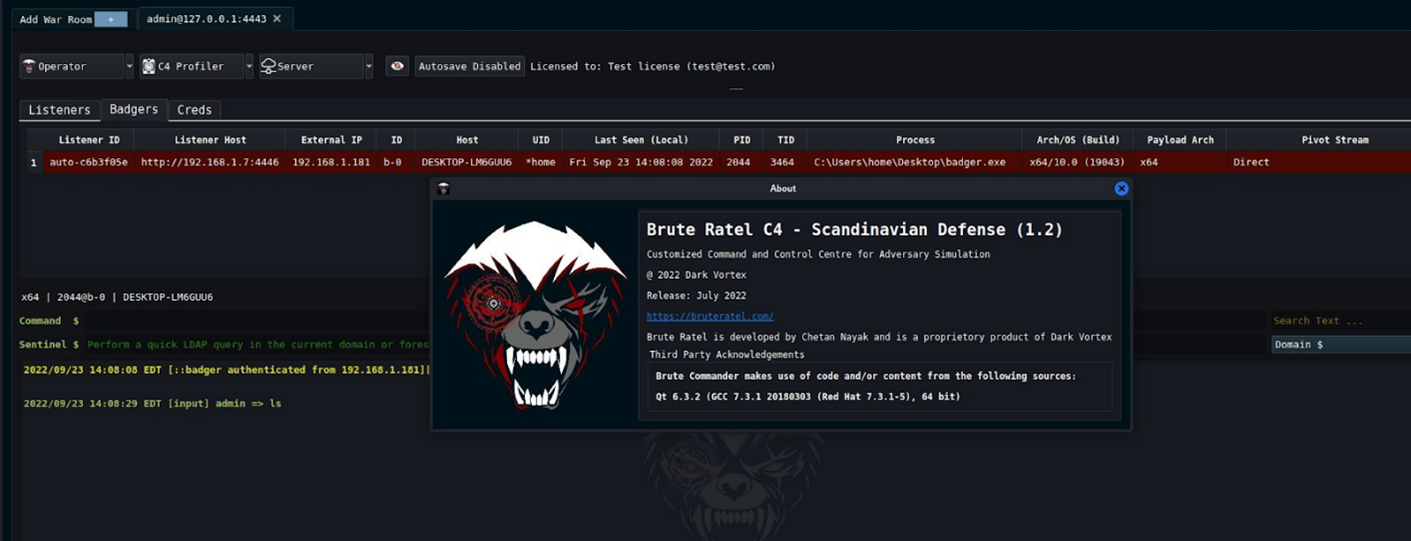The height and width of the screenshot is (541, 1411).
Task: Open the Operator dropdown arrow
Action: click(x=129, y=66)
